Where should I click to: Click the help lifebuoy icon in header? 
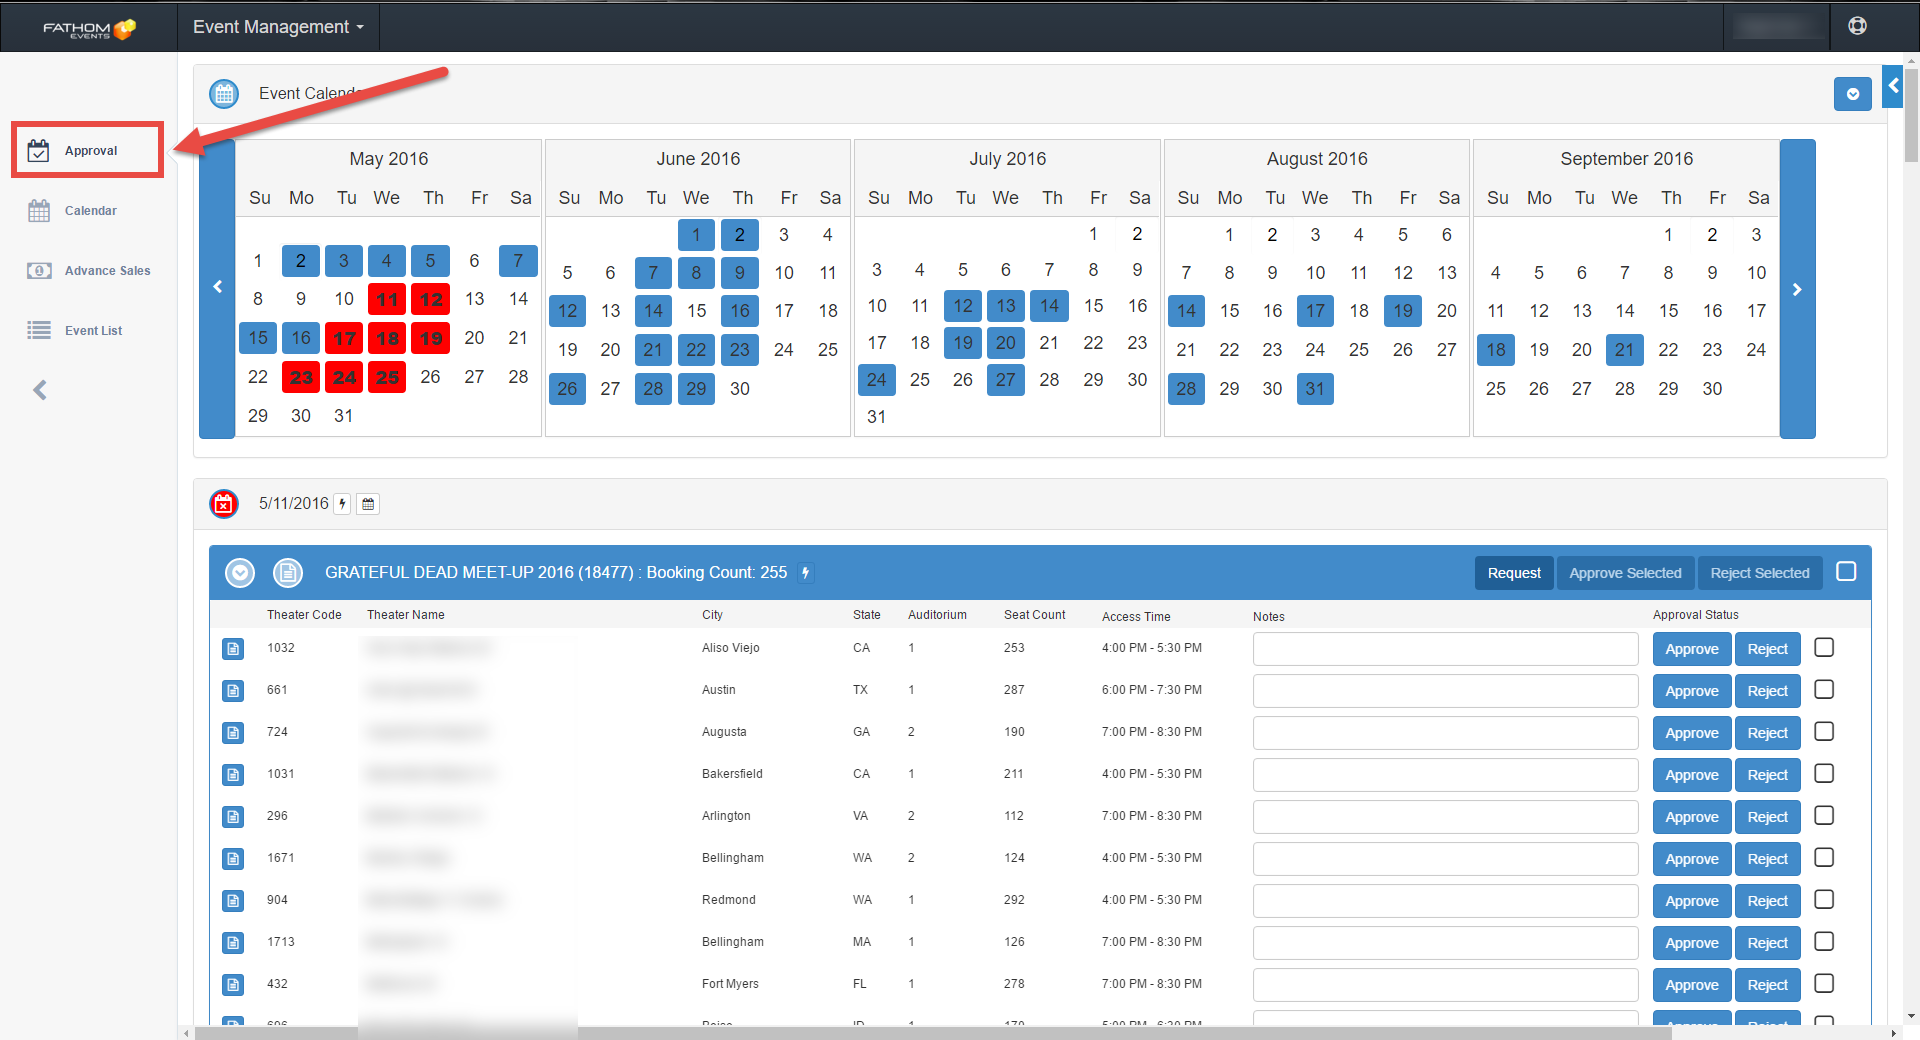1857,26
